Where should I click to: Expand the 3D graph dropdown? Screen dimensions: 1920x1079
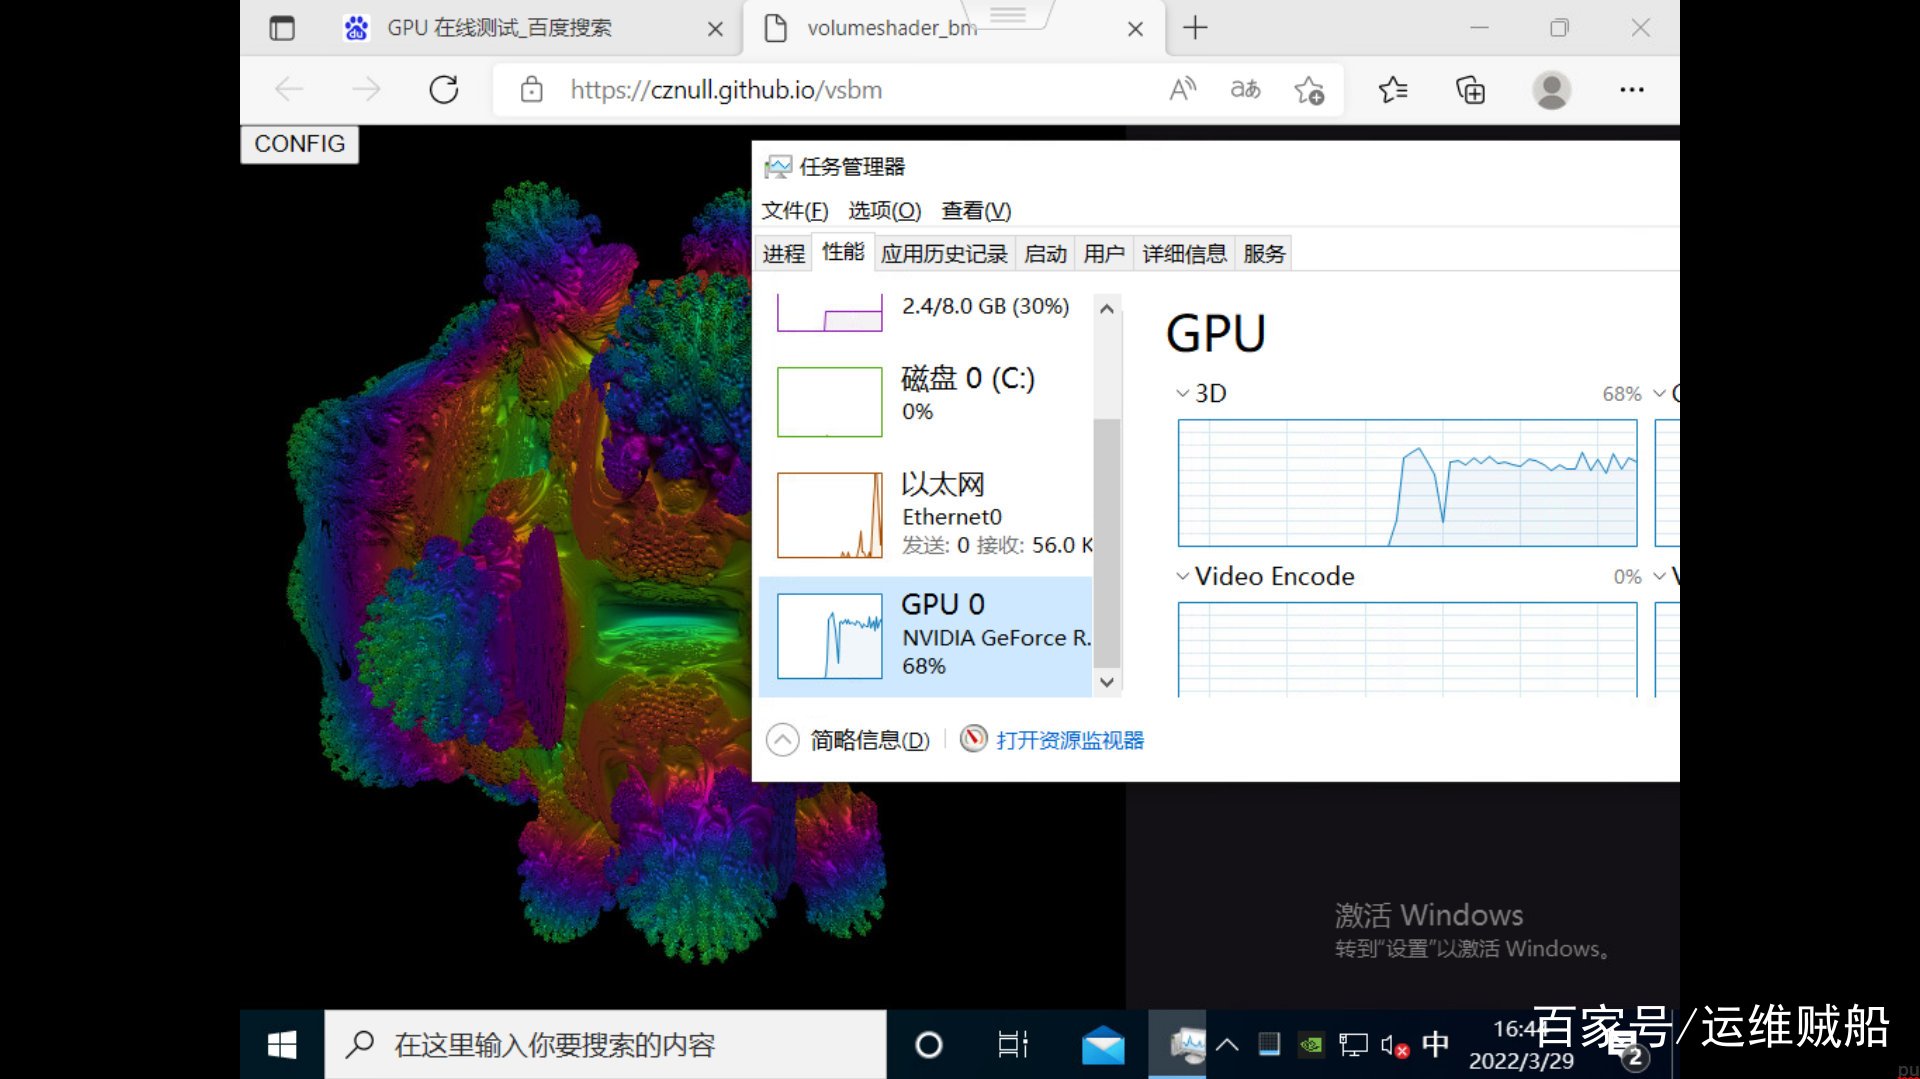(1184, 393)
